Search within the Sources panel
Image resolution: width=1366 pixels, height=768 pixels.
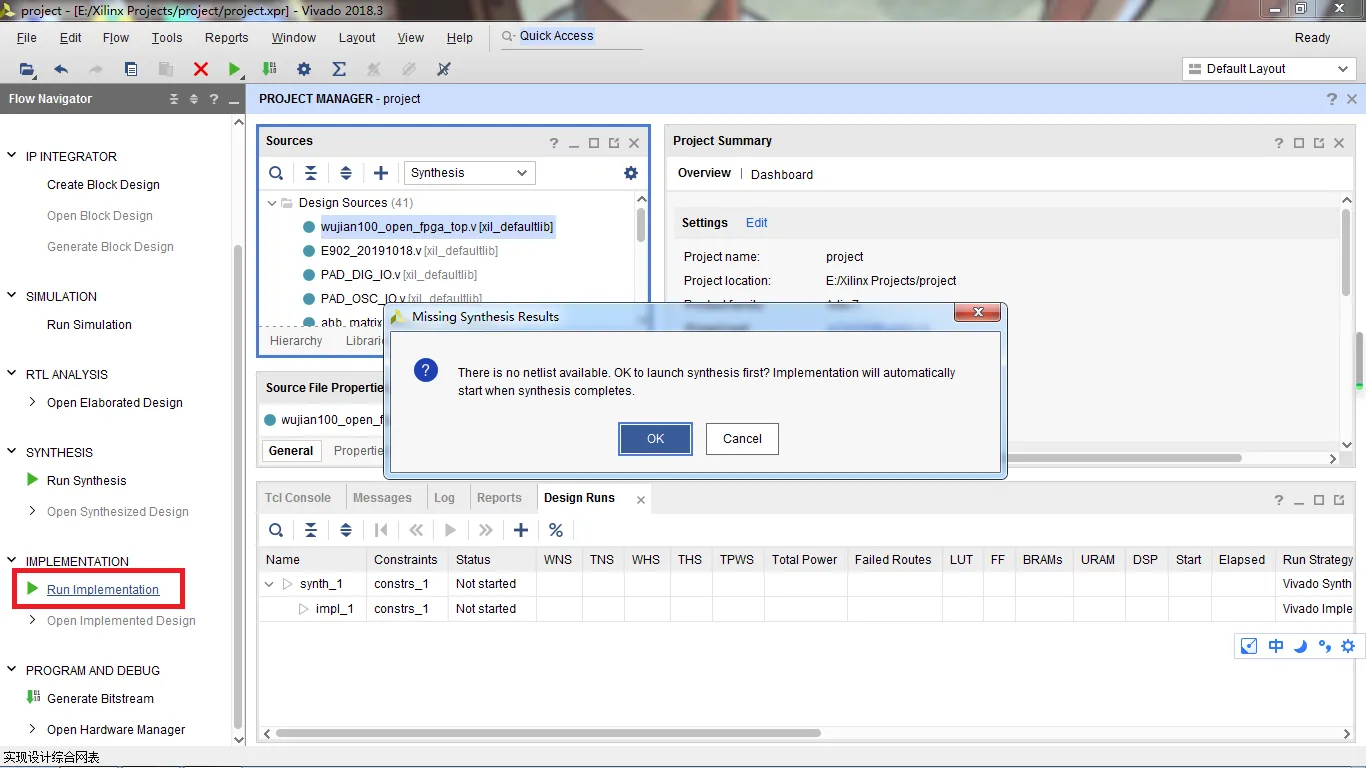coord(276,173)
